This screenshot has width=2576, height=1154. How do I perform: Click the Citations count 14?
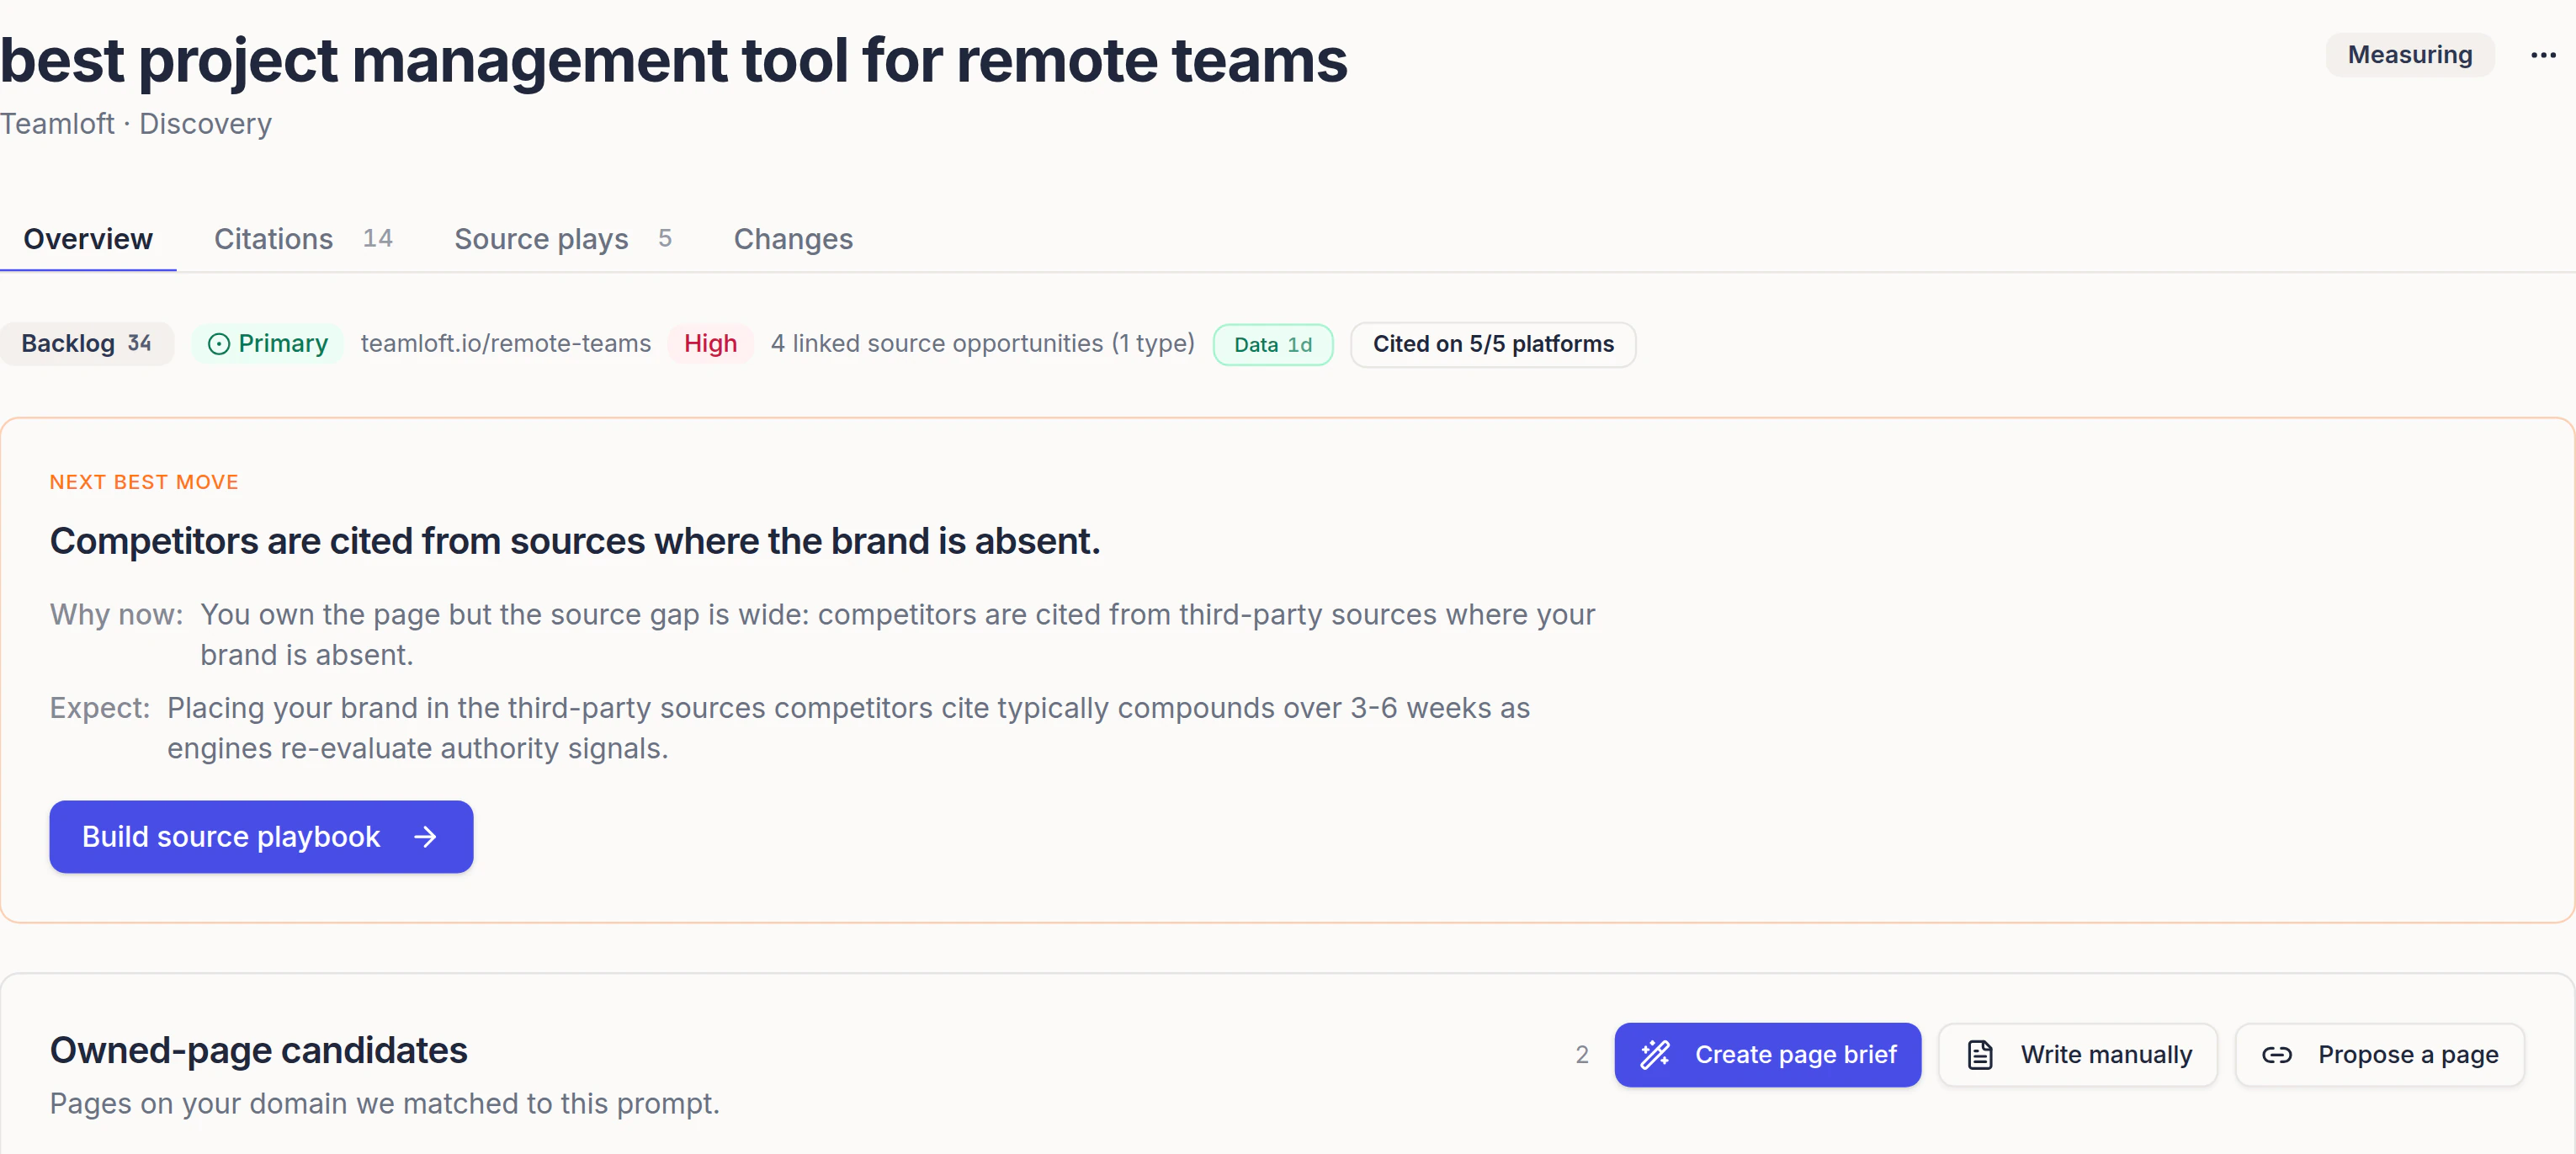tap(377, 238)
